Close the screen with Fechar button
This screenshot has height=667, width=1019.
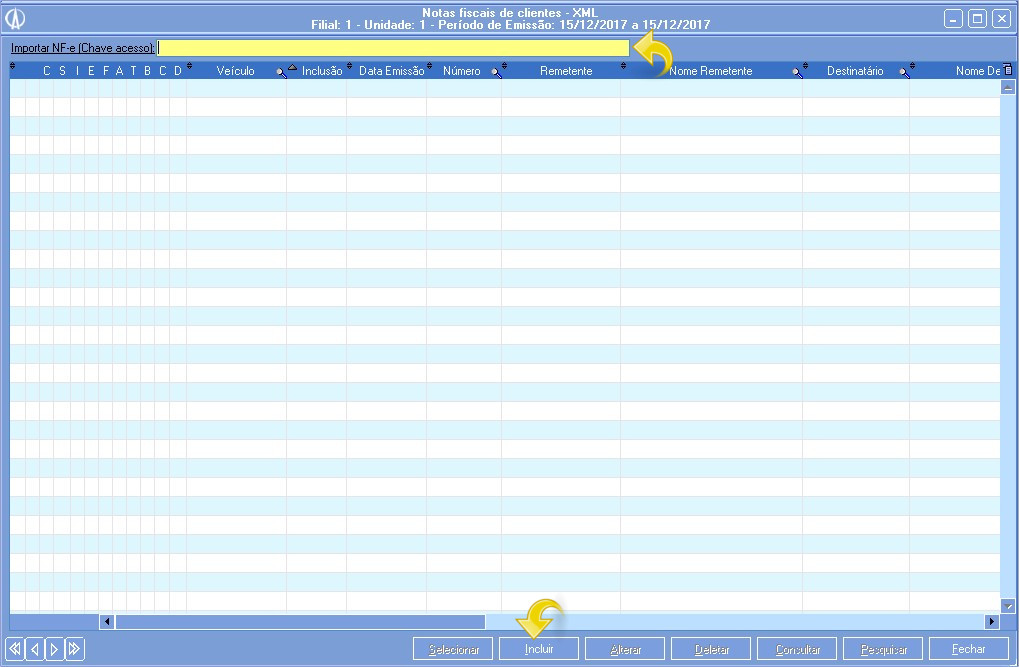pyautogui.click(x=968, y=649)
